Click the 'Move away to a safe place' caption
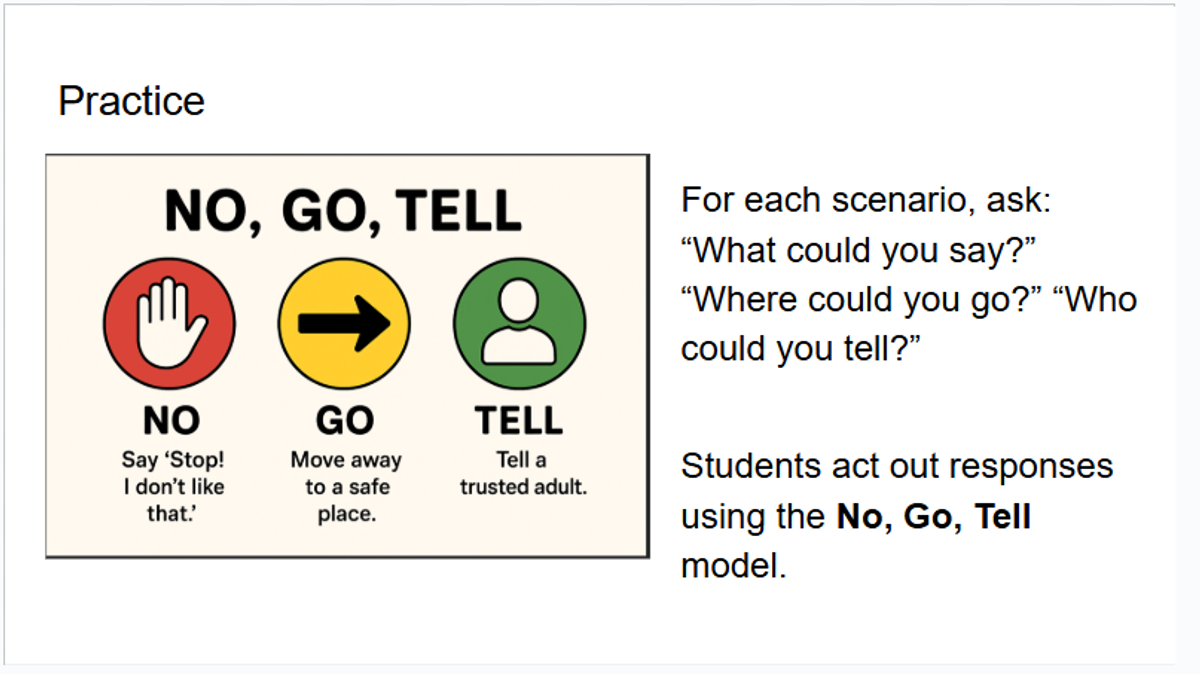 (x=346, y=487)
